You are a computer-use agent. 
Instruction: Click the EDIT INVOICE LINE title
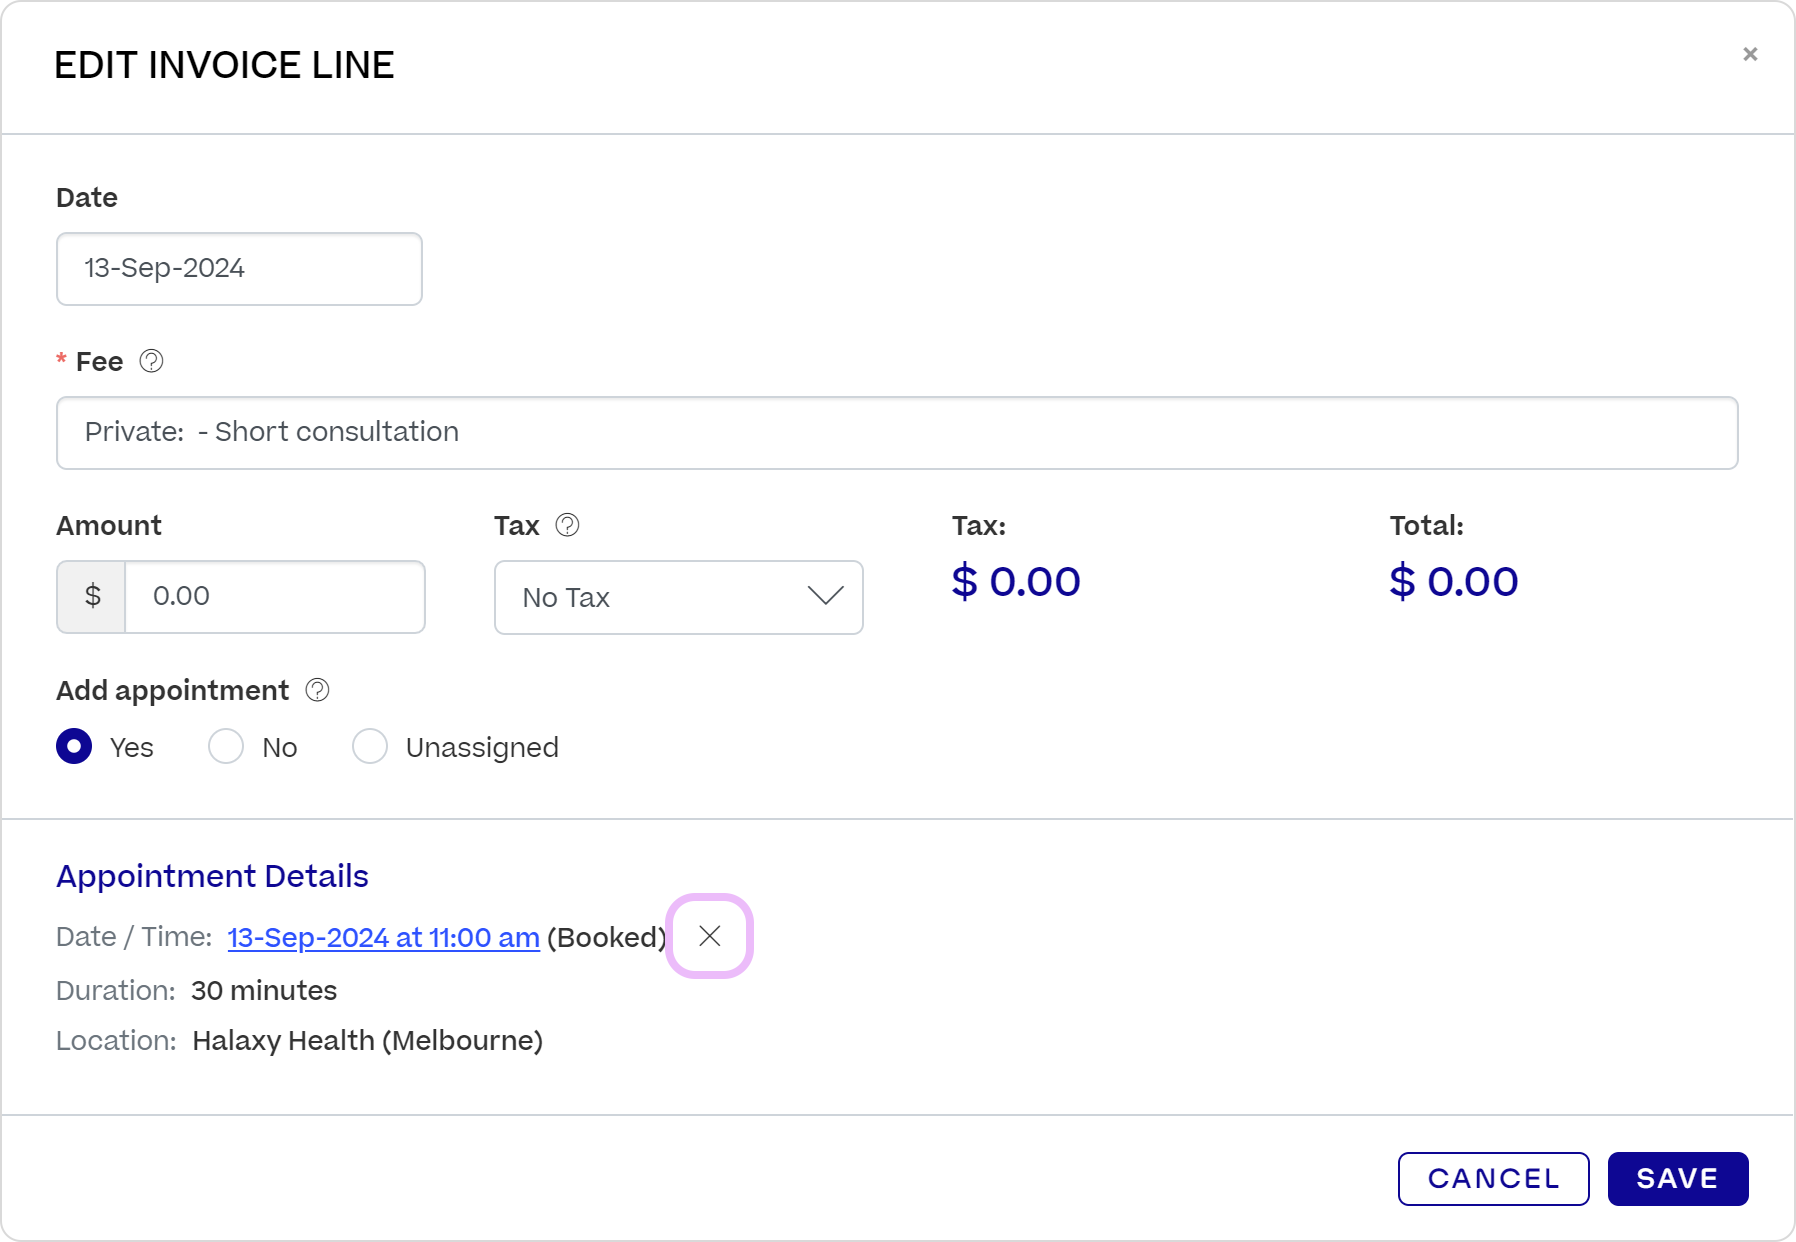[224, 65]
